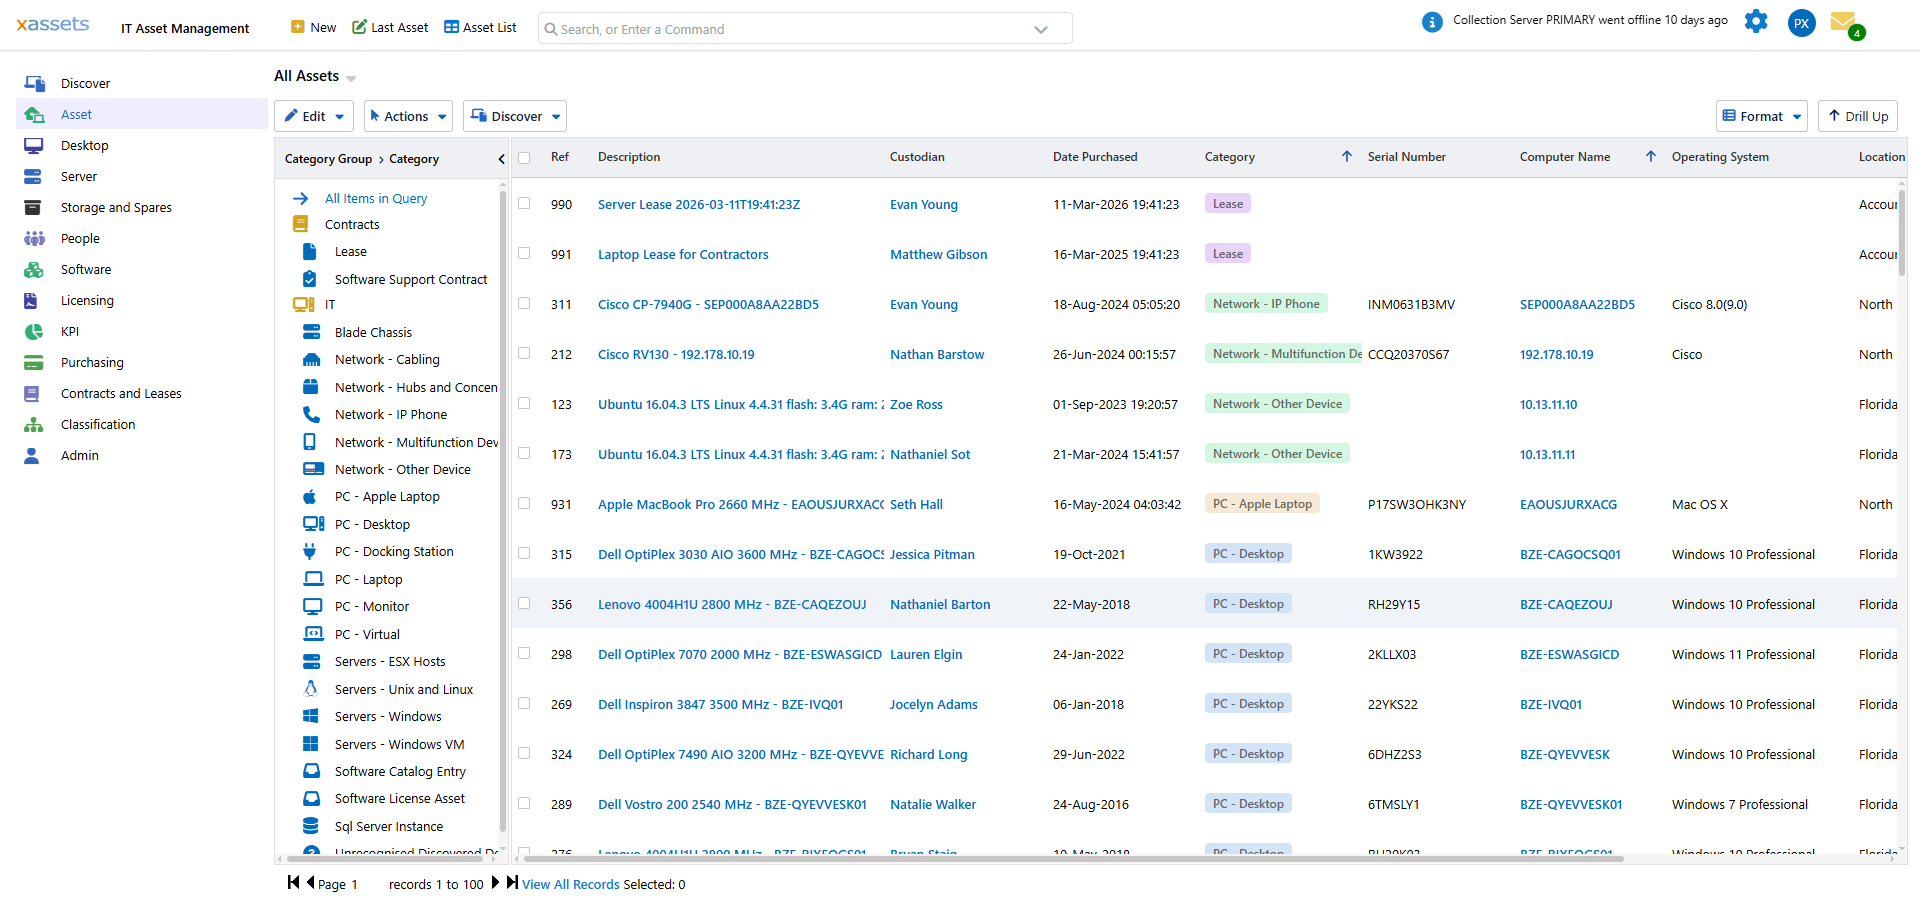Expand the Actions dropdown
The width and height of the screenshot is (1920, 911).
click(407, 116)
